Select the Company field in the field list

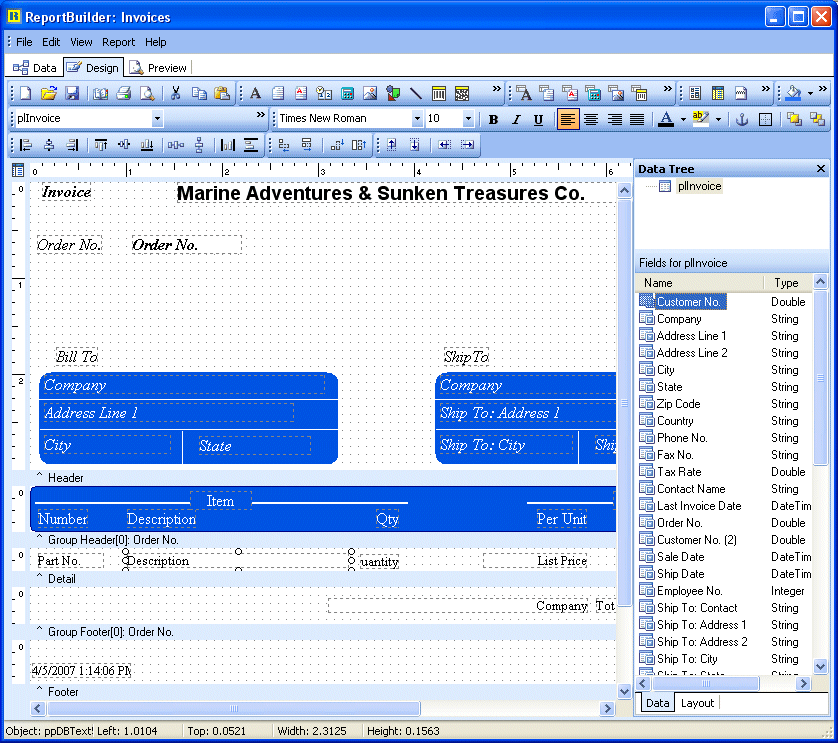tap(679, 319)
